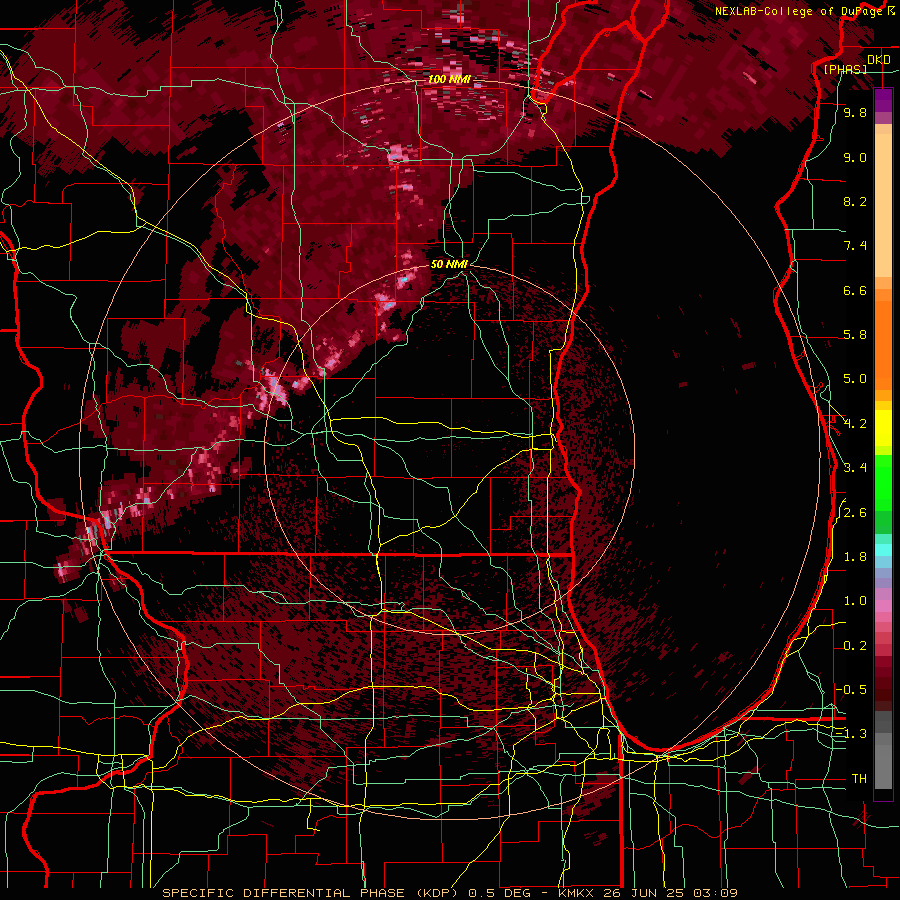This screenshot has height=900, width=900.
Task: Click the 1.8 value on color scale
Action: 855,557
